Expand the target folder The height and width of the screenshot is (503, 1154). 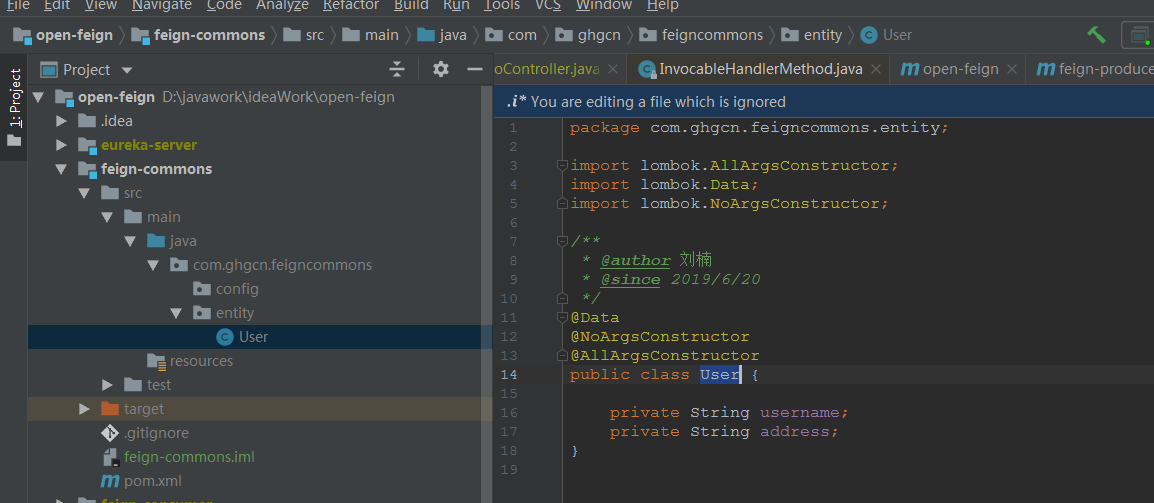(85, 409)
